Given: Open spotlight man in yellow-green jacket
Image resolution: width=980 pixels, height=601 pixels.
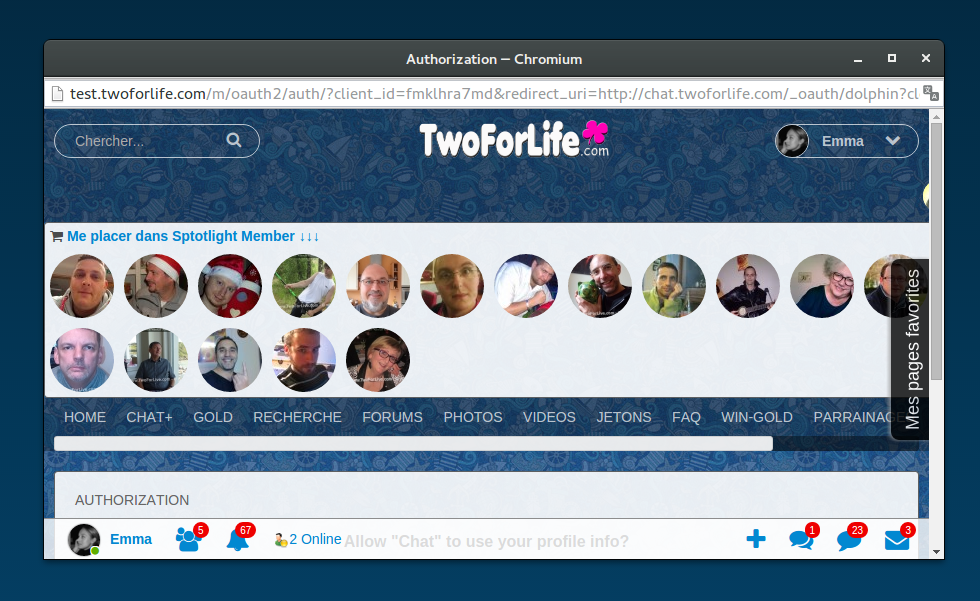Looking at the screenshot, I should (674, 286).
